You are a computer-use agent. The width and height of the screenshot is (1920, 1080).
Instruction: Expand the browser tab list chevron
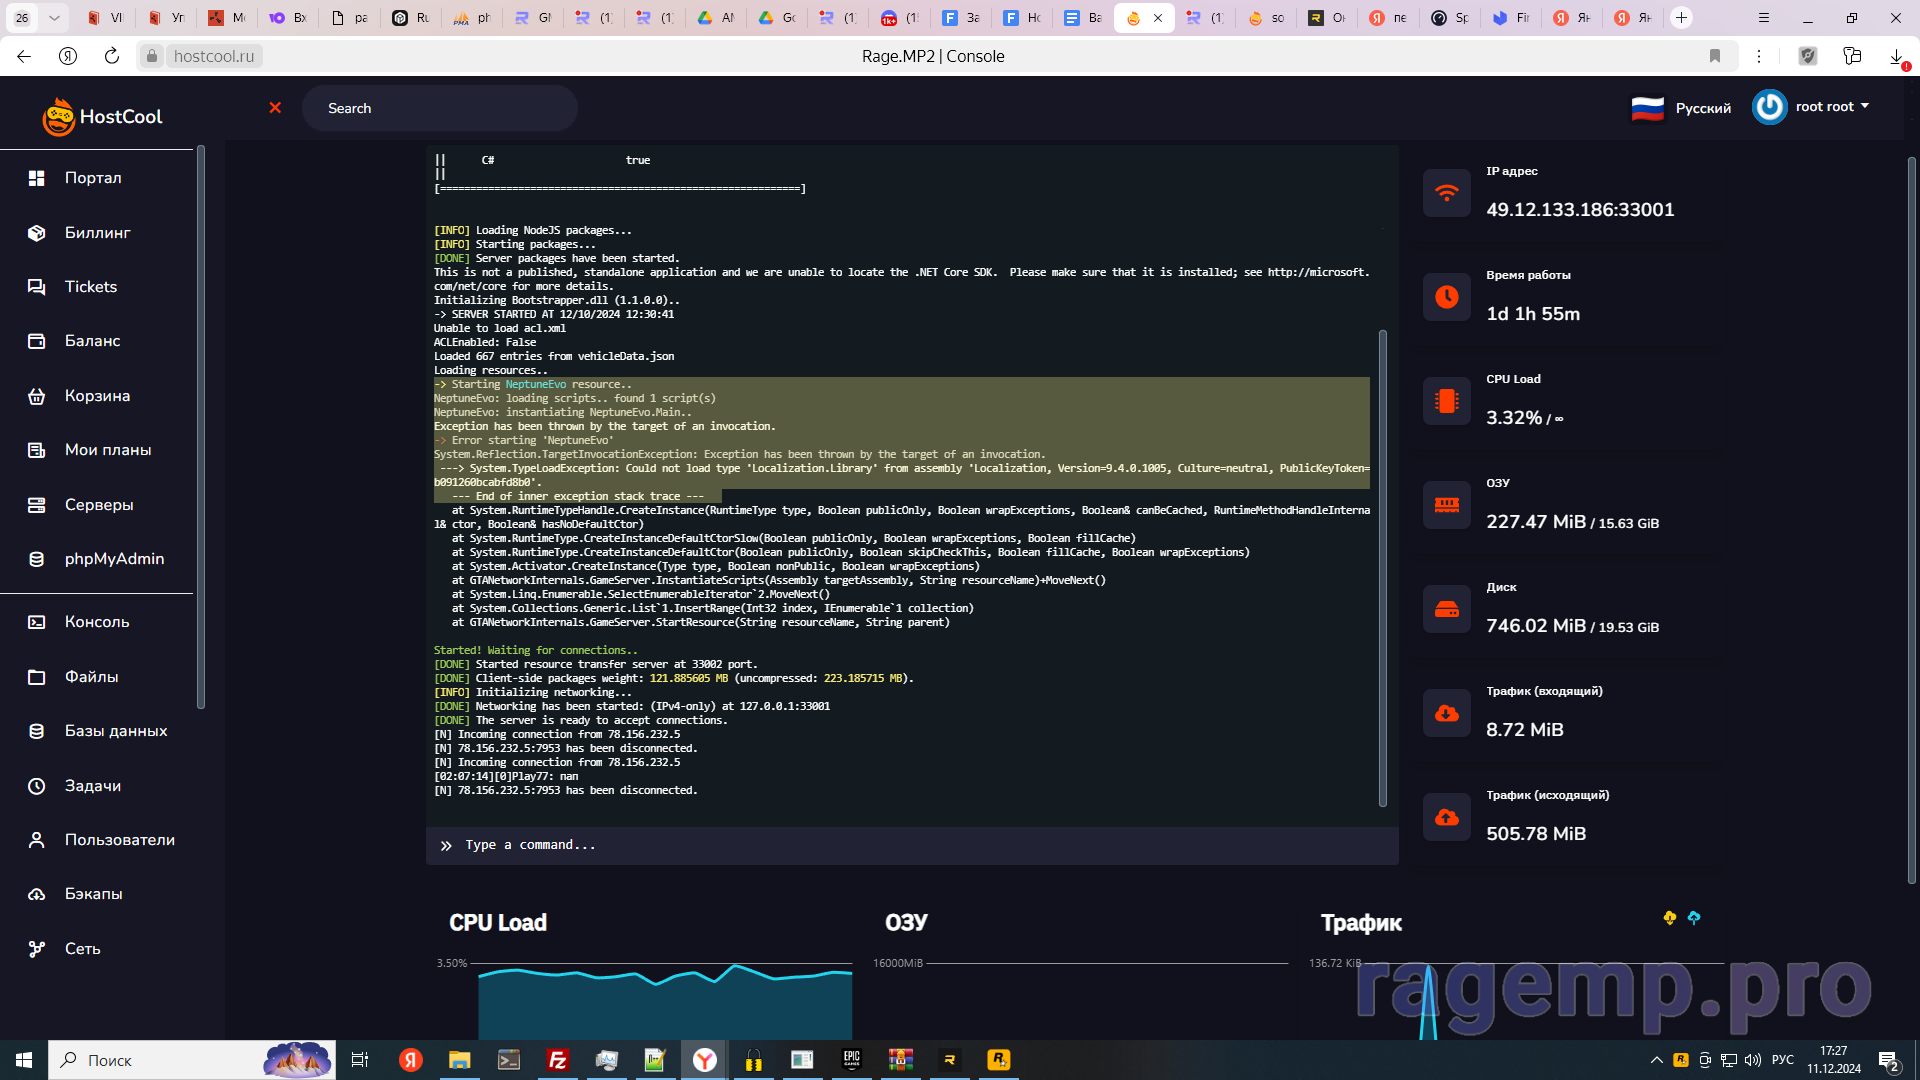point(54,18)
